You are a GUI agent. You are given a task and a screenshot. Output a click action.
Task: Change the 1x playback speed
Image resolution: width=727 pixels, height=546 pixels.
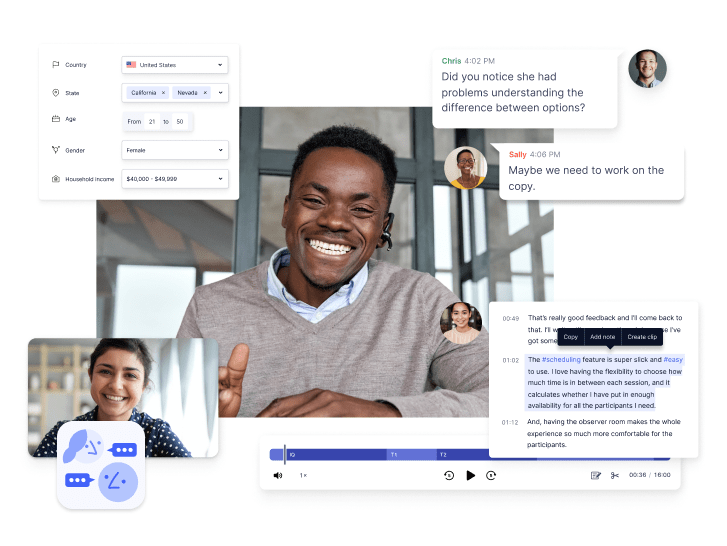(303, 475)
